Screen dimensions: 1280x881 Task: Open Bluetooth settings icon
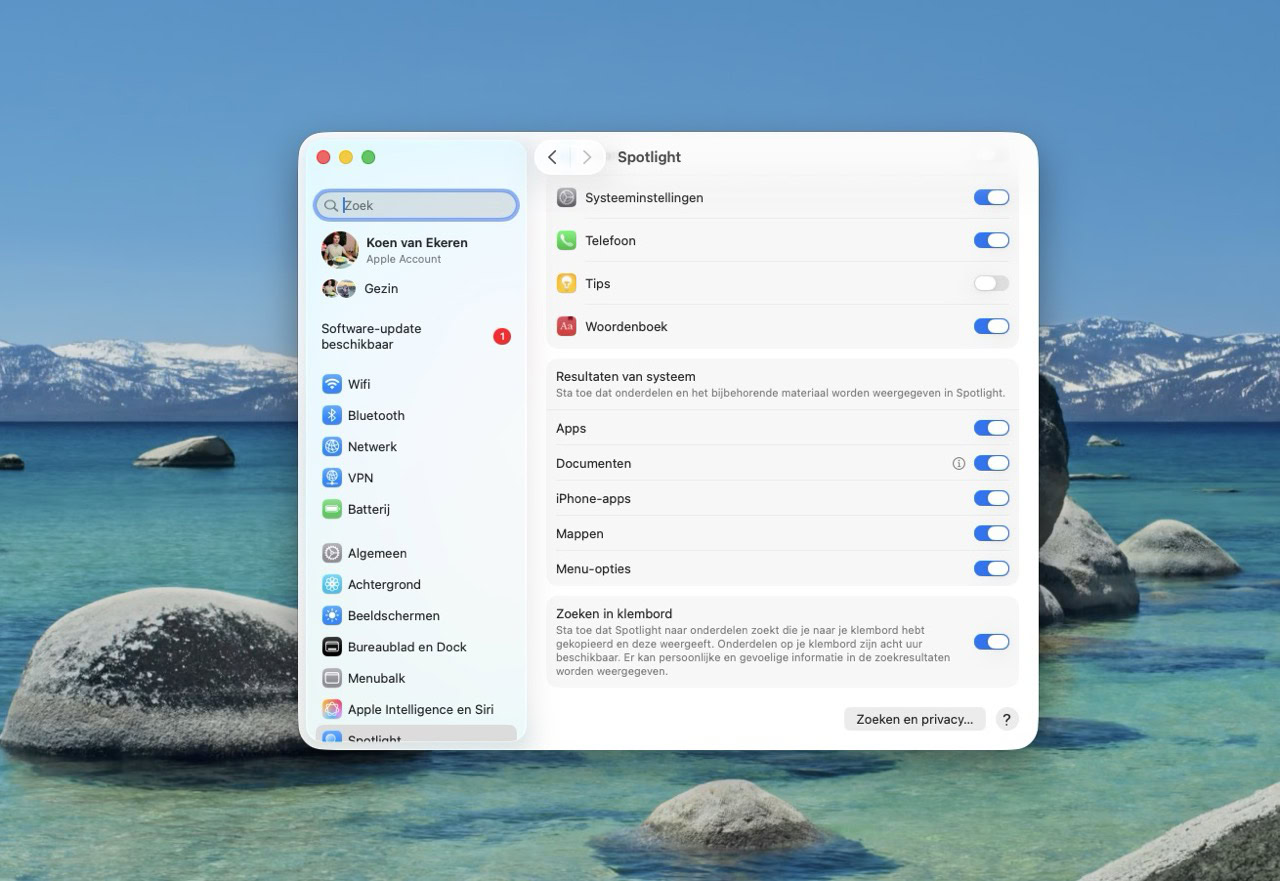pos(332,415)
